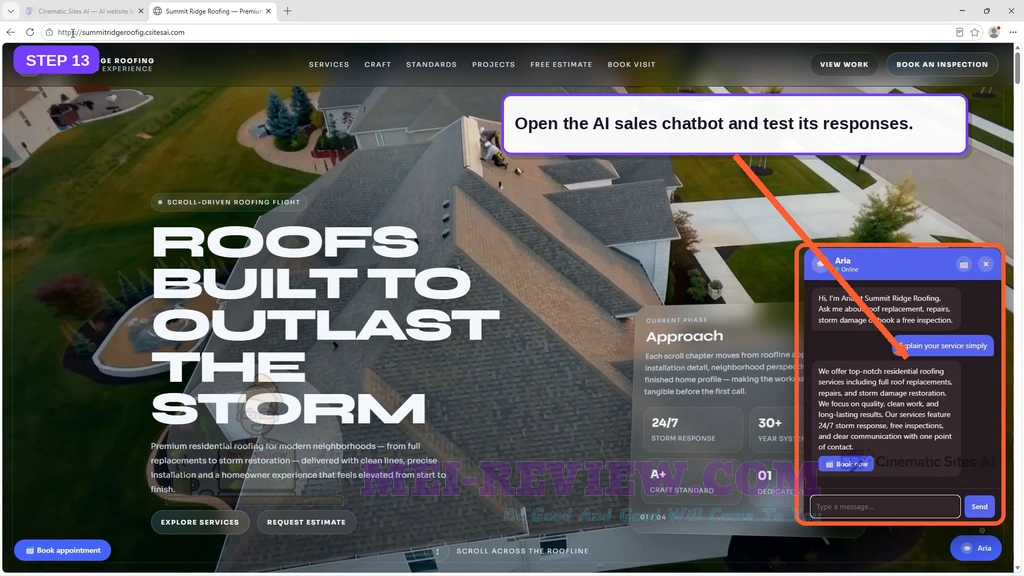Click the Book now button in chat
Screen dimensions: 1024x576
tap(846, 464)
